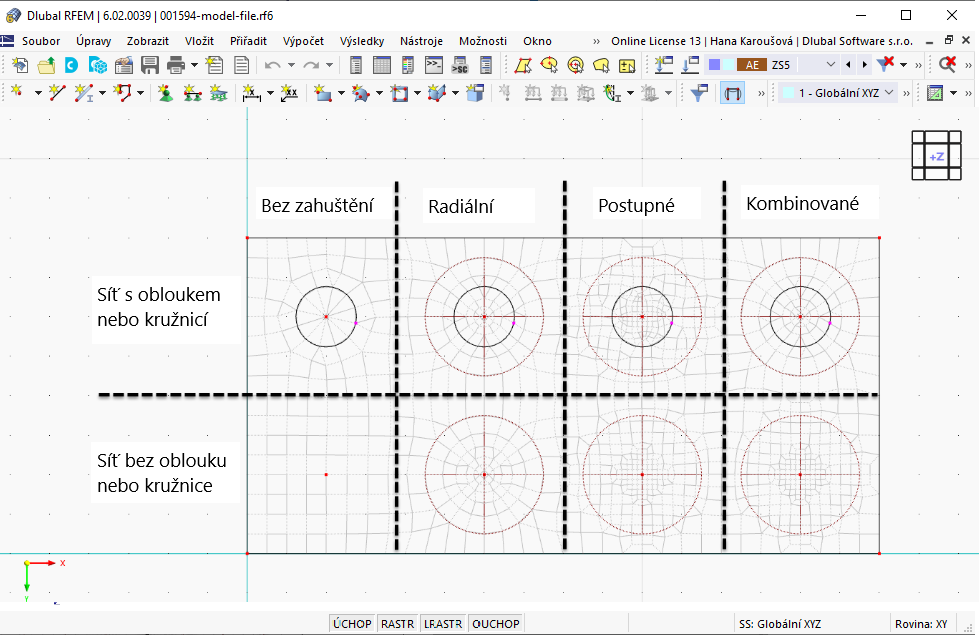Insert a new dimension tool

click(x=251, y=93)
